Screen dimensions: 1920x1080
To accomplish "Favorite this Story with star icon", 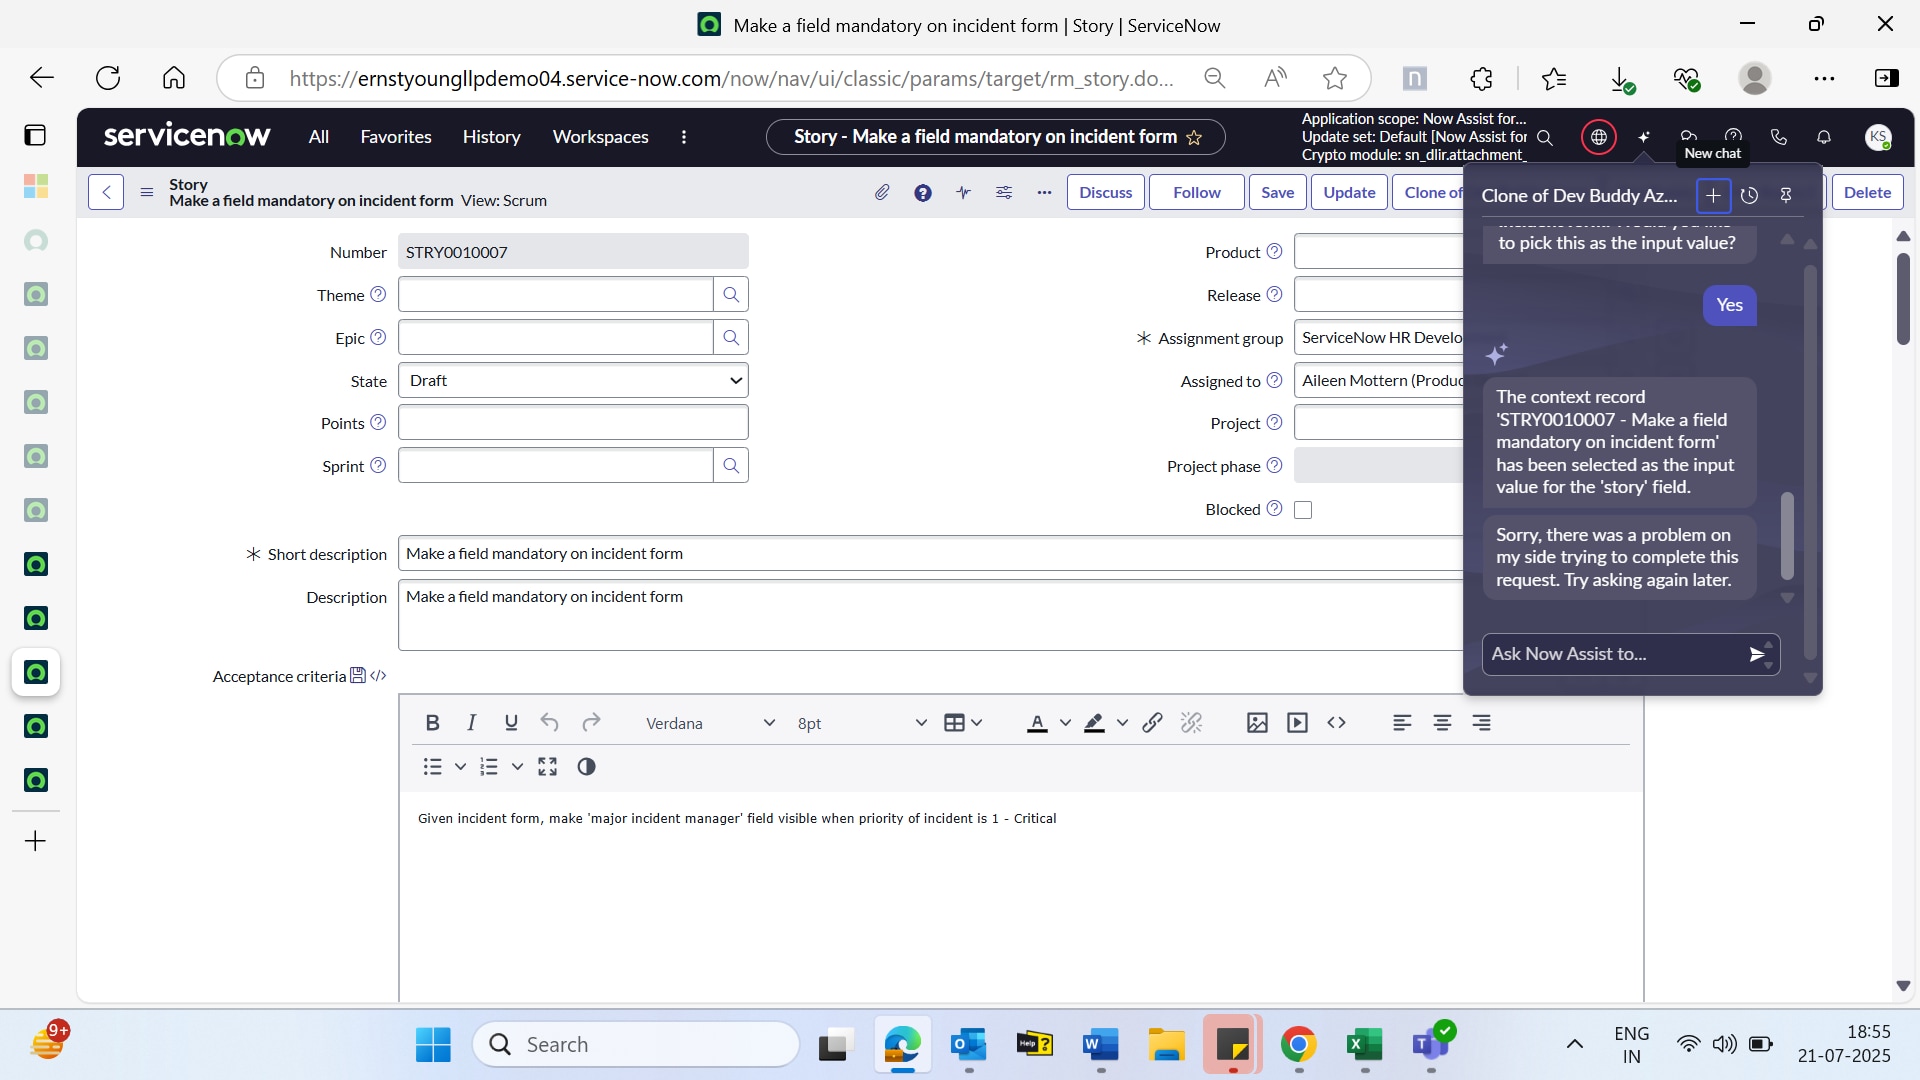I will coord(1194,138).
